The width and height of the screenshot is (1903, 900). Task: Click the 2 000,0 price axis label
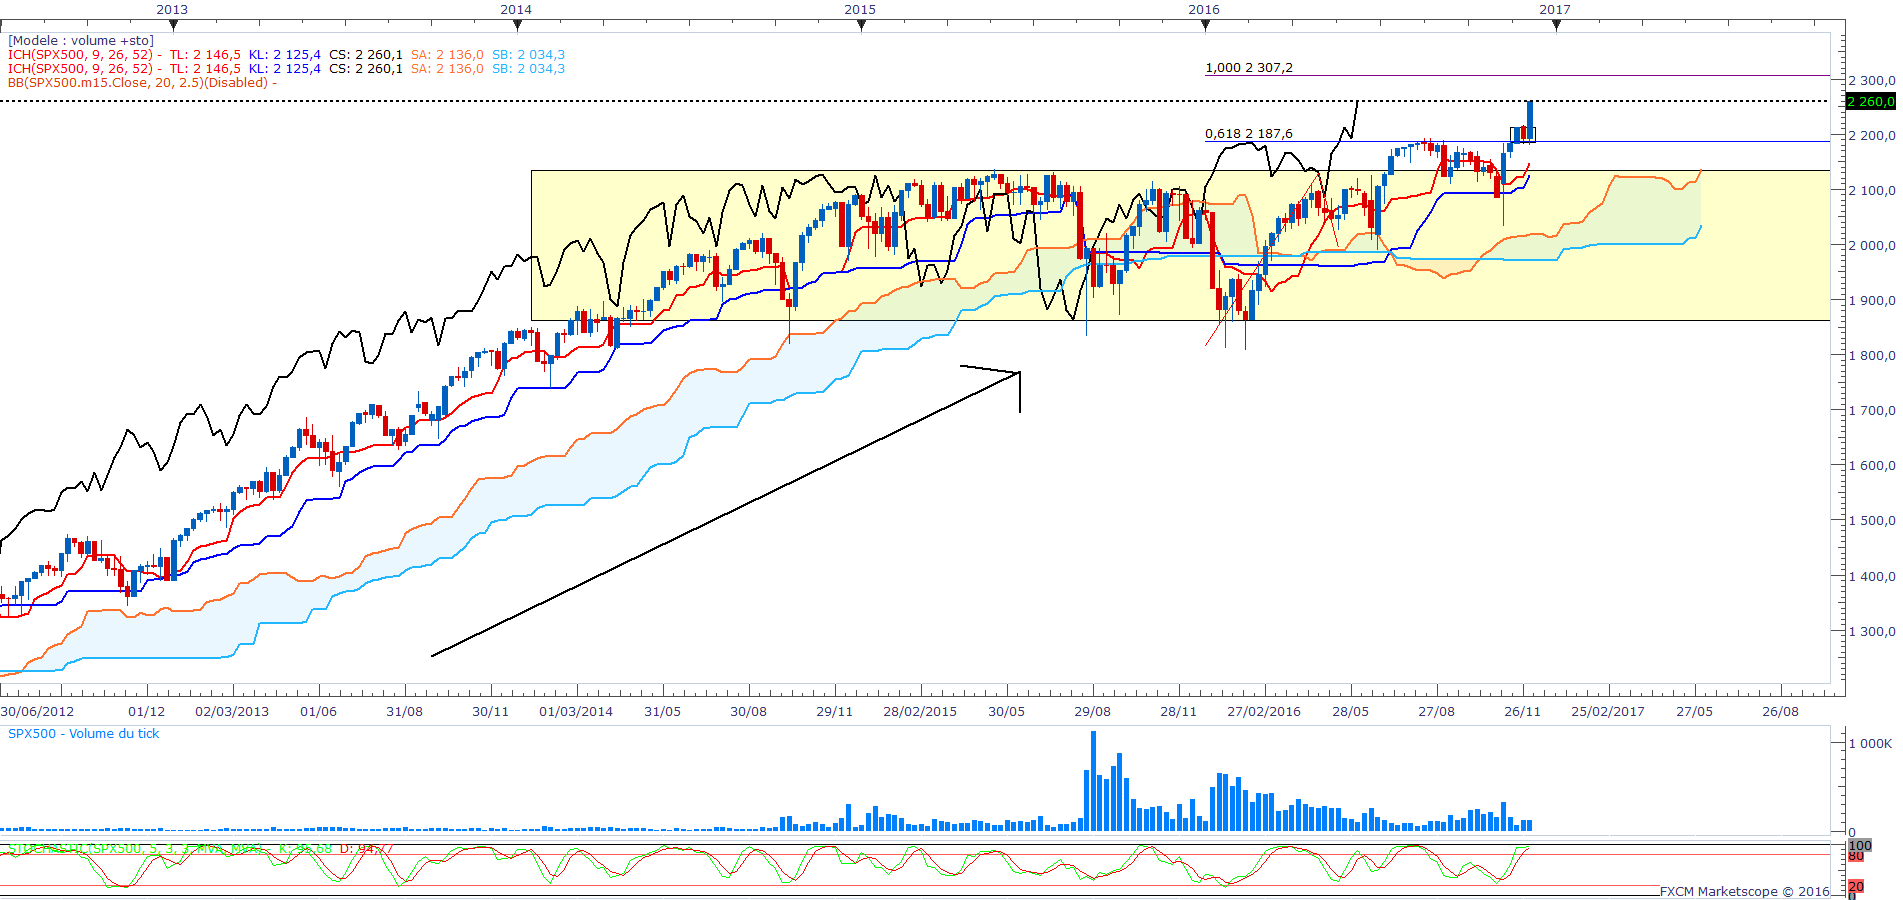coord(1872,246)
